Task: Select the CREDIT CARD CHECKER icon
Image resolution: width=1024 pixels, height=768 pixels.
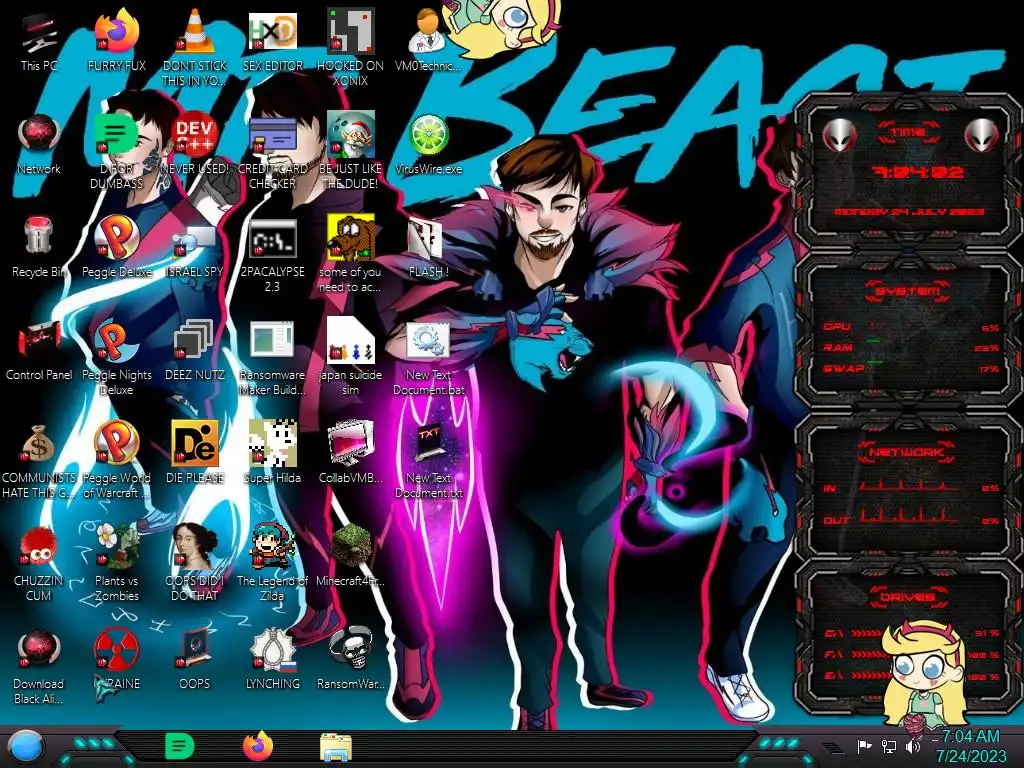Action: [272, 150]
